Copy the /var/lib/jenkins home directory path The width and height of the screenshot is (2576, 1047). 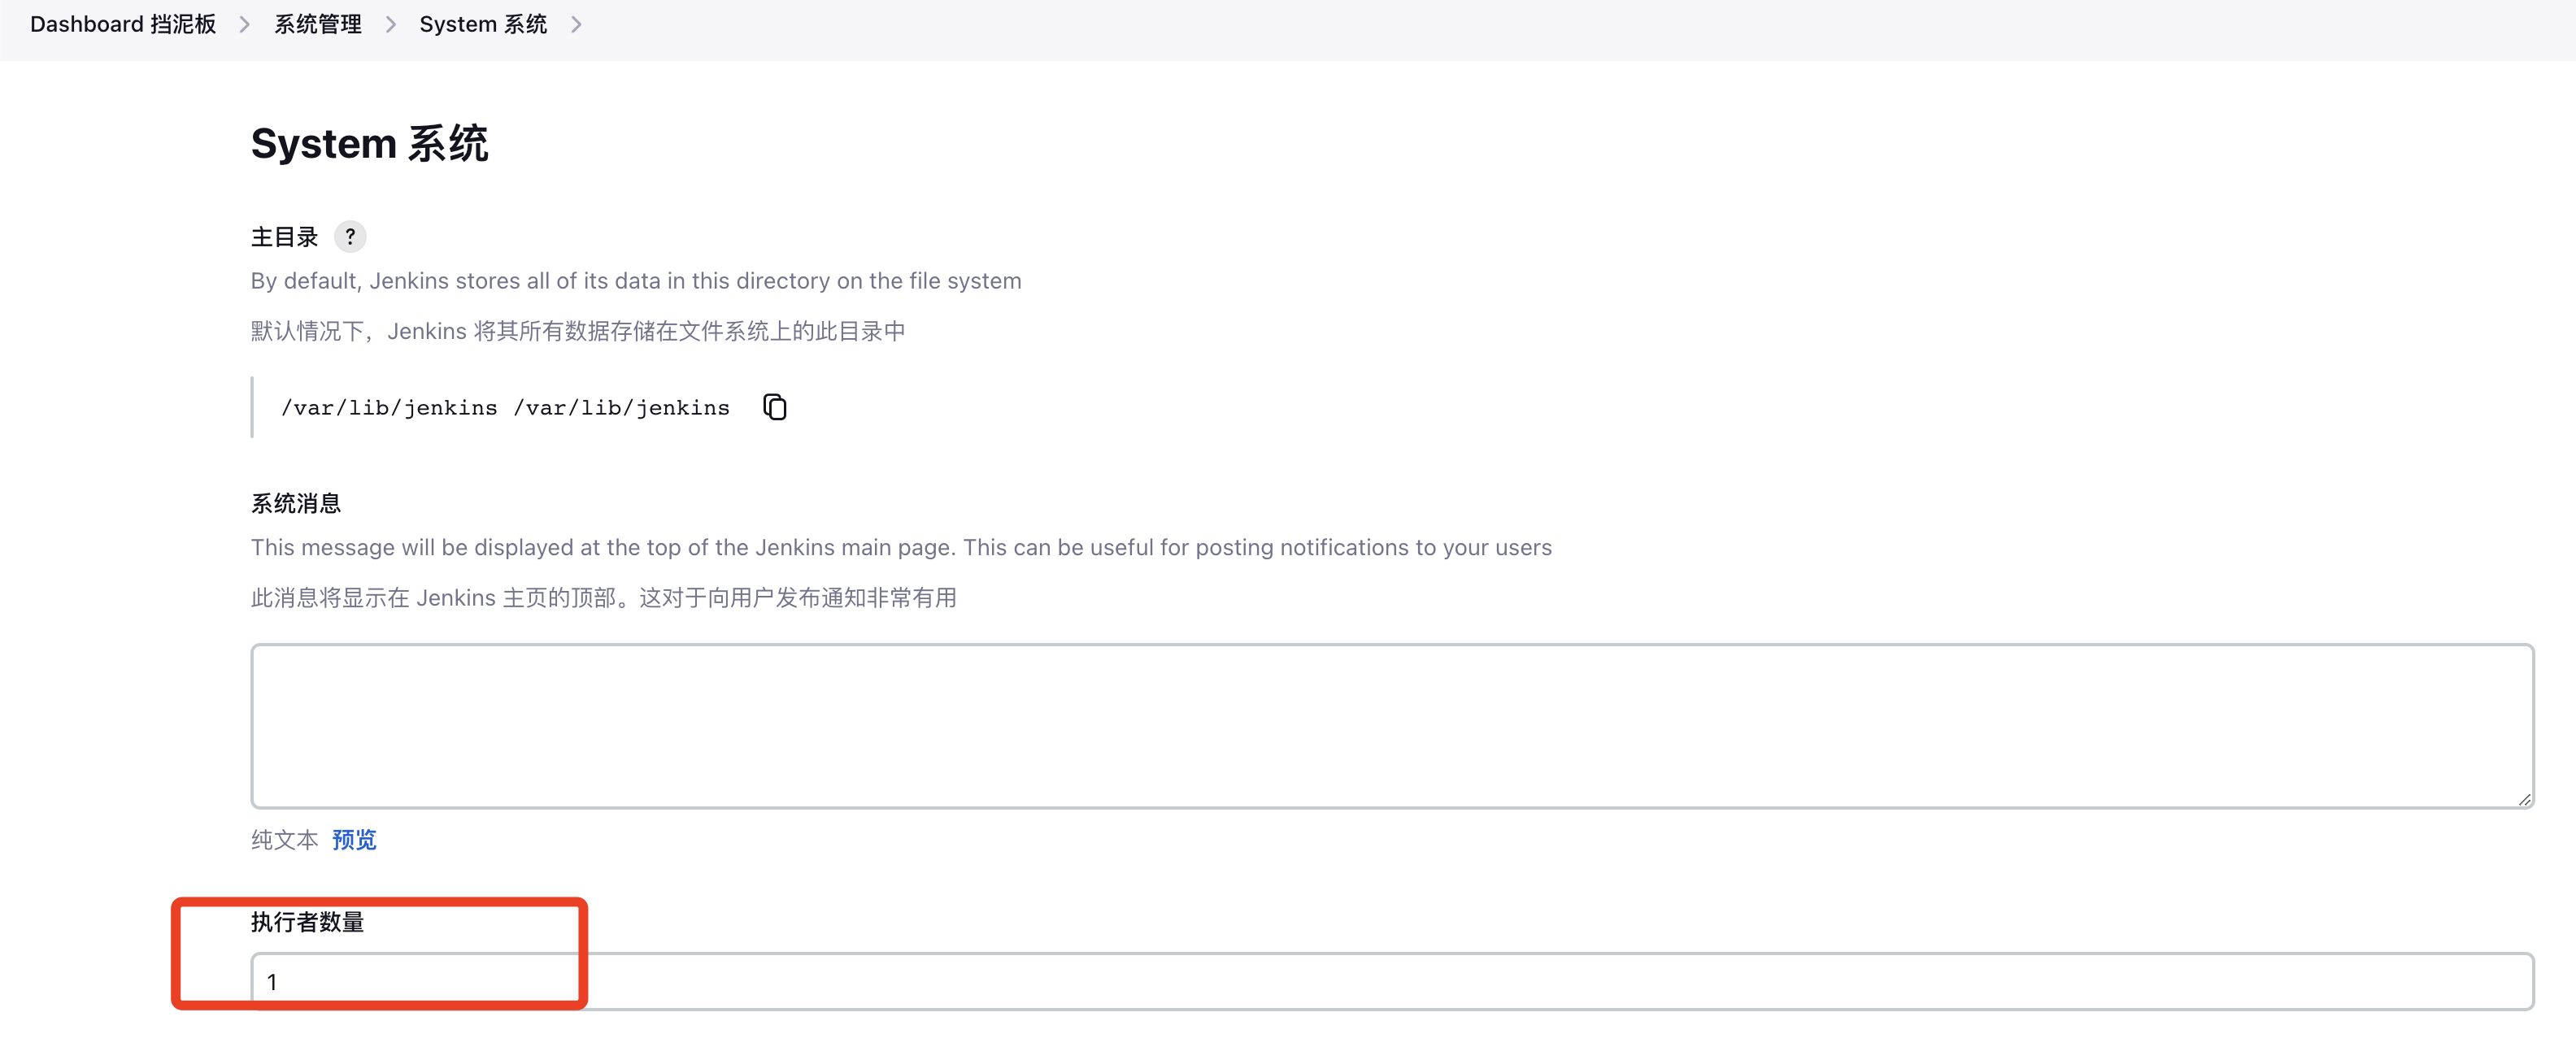click(x=775, y=407)
